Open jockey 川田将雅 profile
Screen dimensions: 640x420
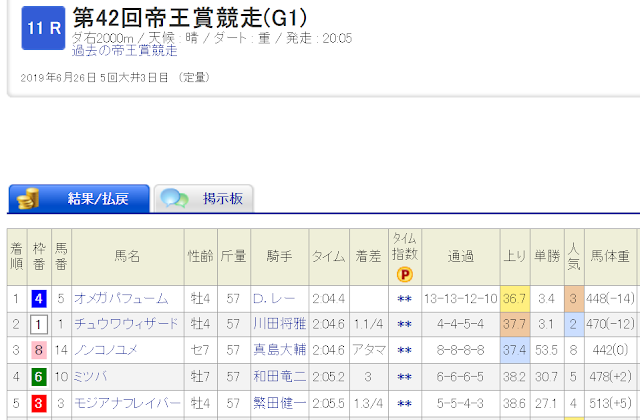(x=280, y=324)
